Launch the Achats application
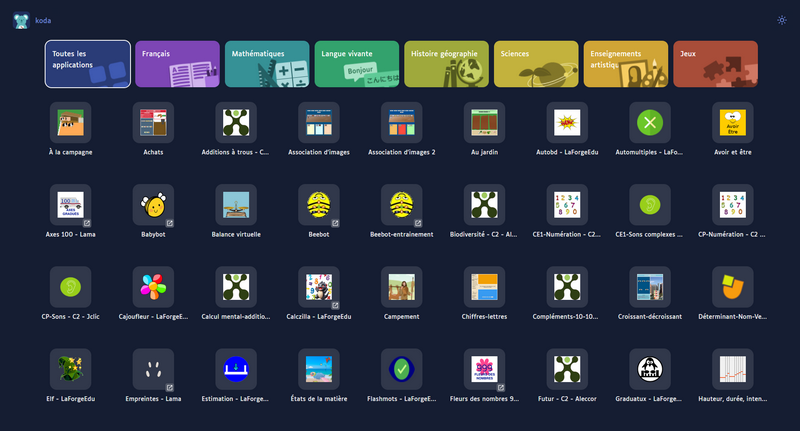The image size is (800, 431). 153,123
